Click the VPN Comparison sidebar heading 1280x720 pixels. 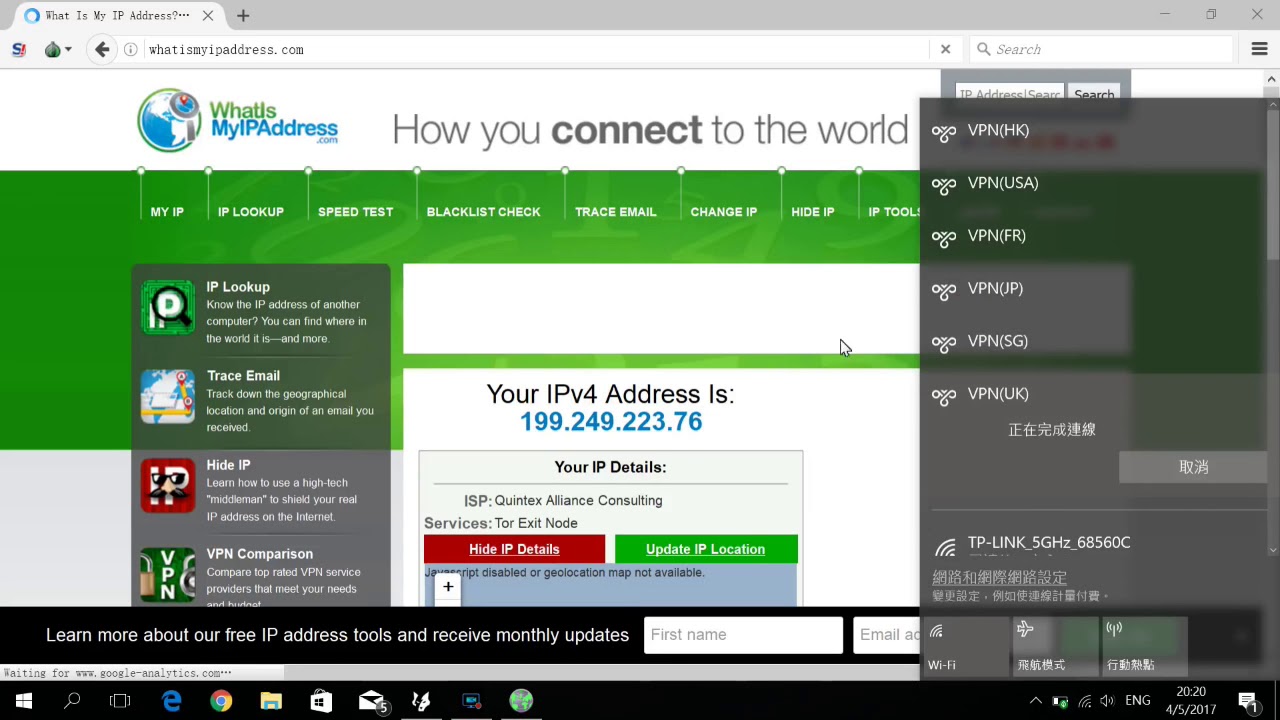[260, 554]
